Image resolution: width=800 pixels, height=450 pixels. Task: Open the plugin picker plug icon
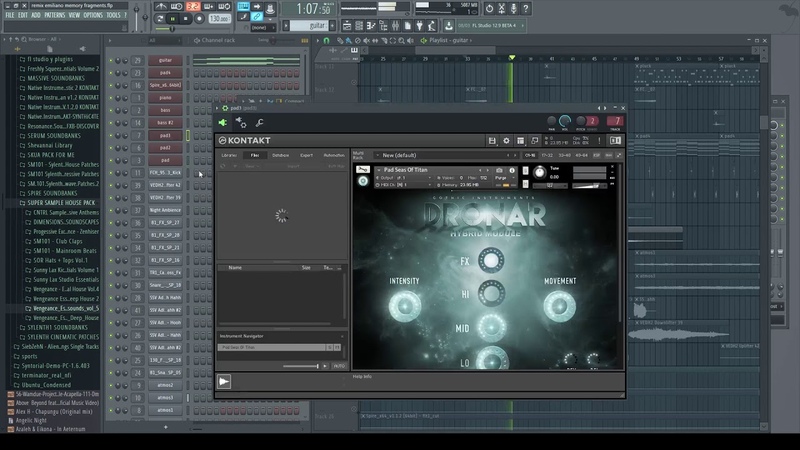pyautogui.click(x=419, y=26)
